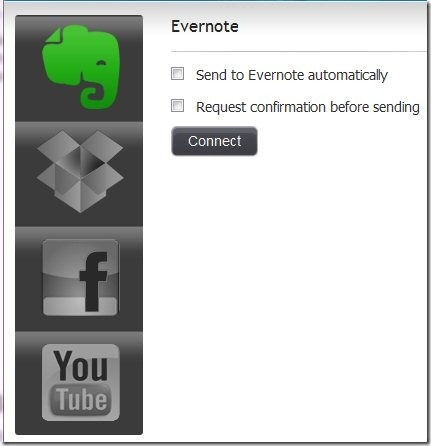Click the "Request confirmation before sending" label text
Viewport: 431px width, 446px height.
pyautogui.click(x=308, y=107)
